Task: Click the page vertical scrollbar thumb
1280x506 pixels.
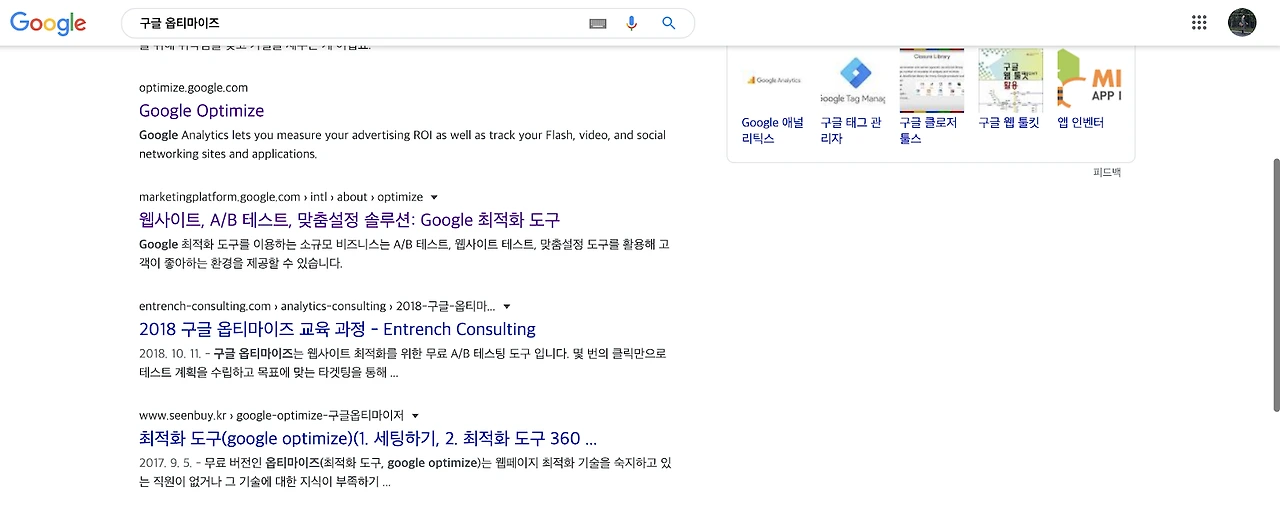Action: tap(1275, 284)
